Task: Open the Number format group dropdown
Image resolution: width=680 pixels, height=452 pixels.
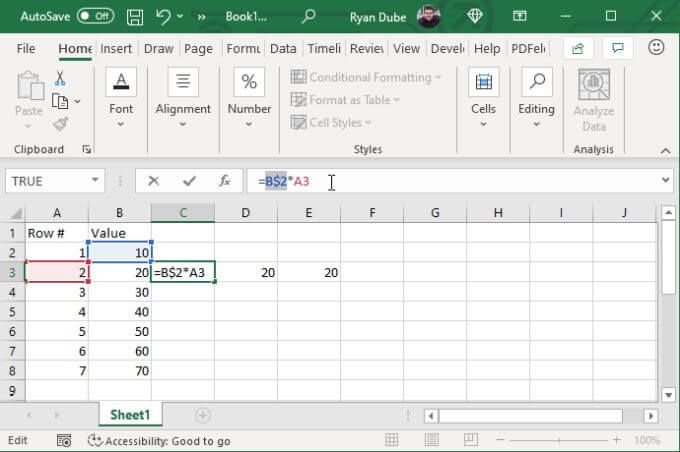Action: pyautogui.click(x=249, y=100)
